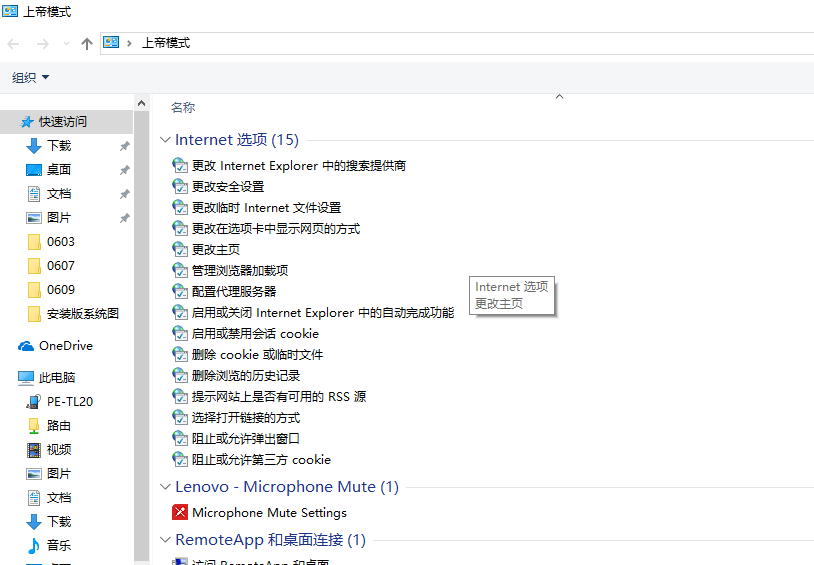Viewport: 814px width, 565px height.
Task: Click the address bar control panel icon
Action: tap(111, 43)
